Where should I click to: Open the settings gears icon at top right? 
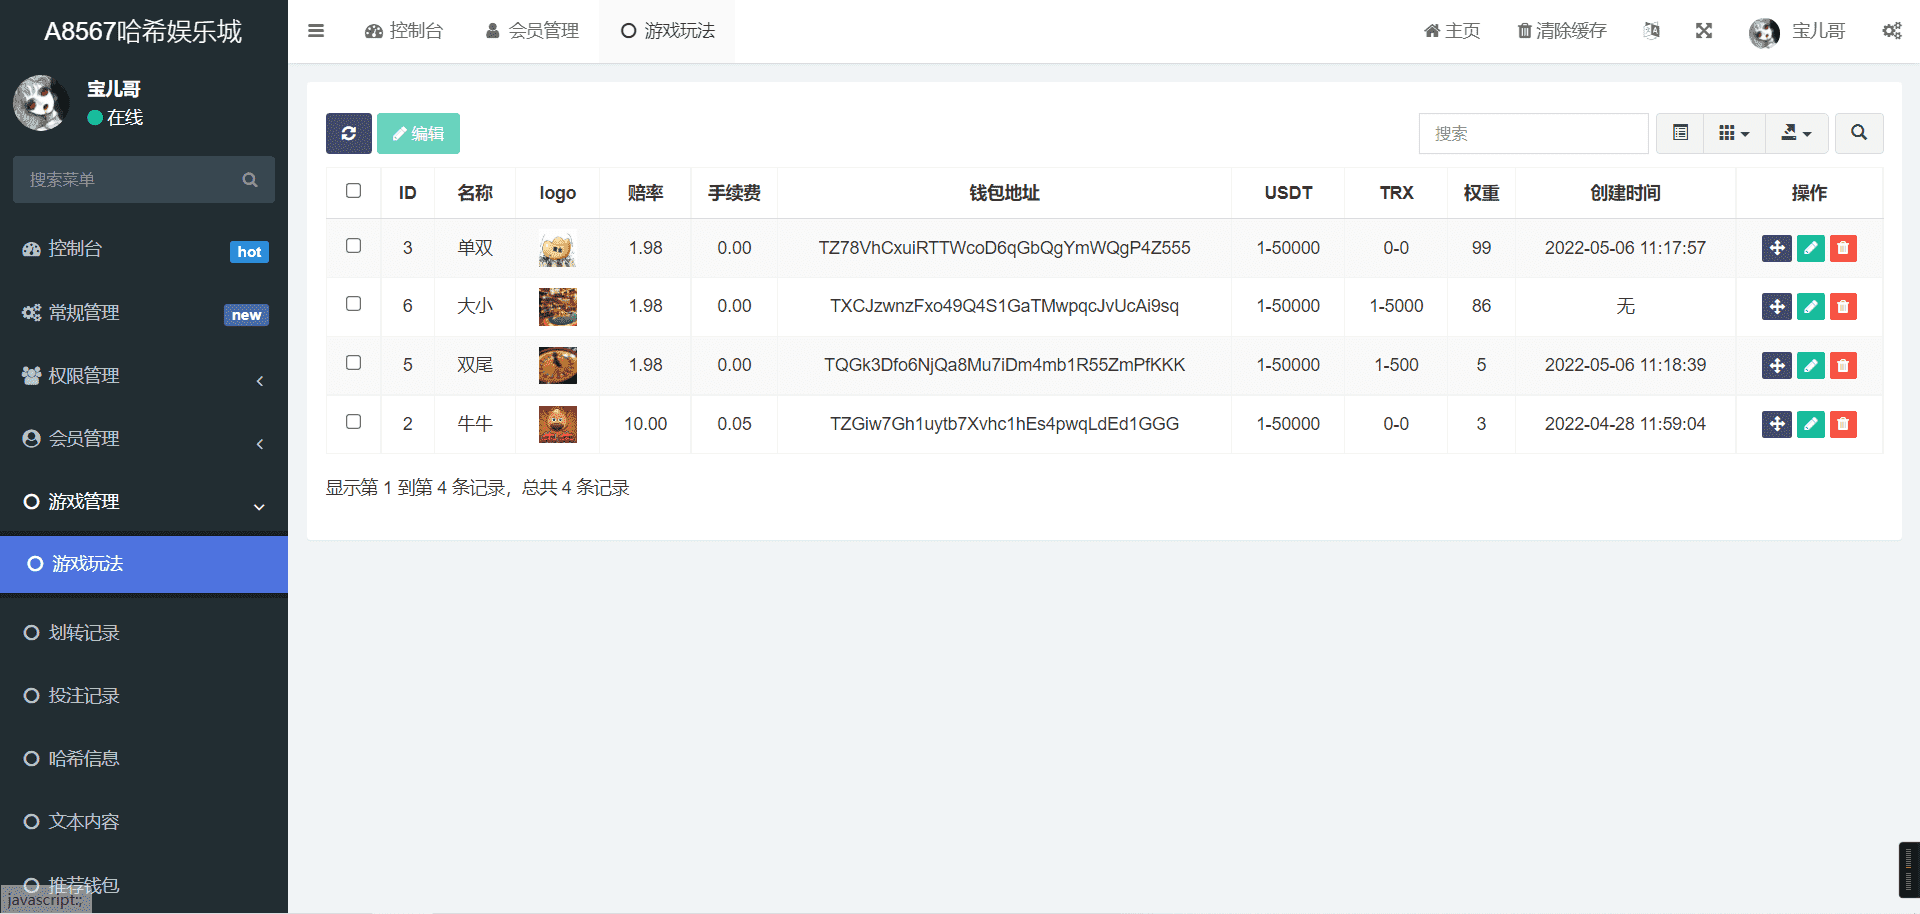coord(1891,31)
